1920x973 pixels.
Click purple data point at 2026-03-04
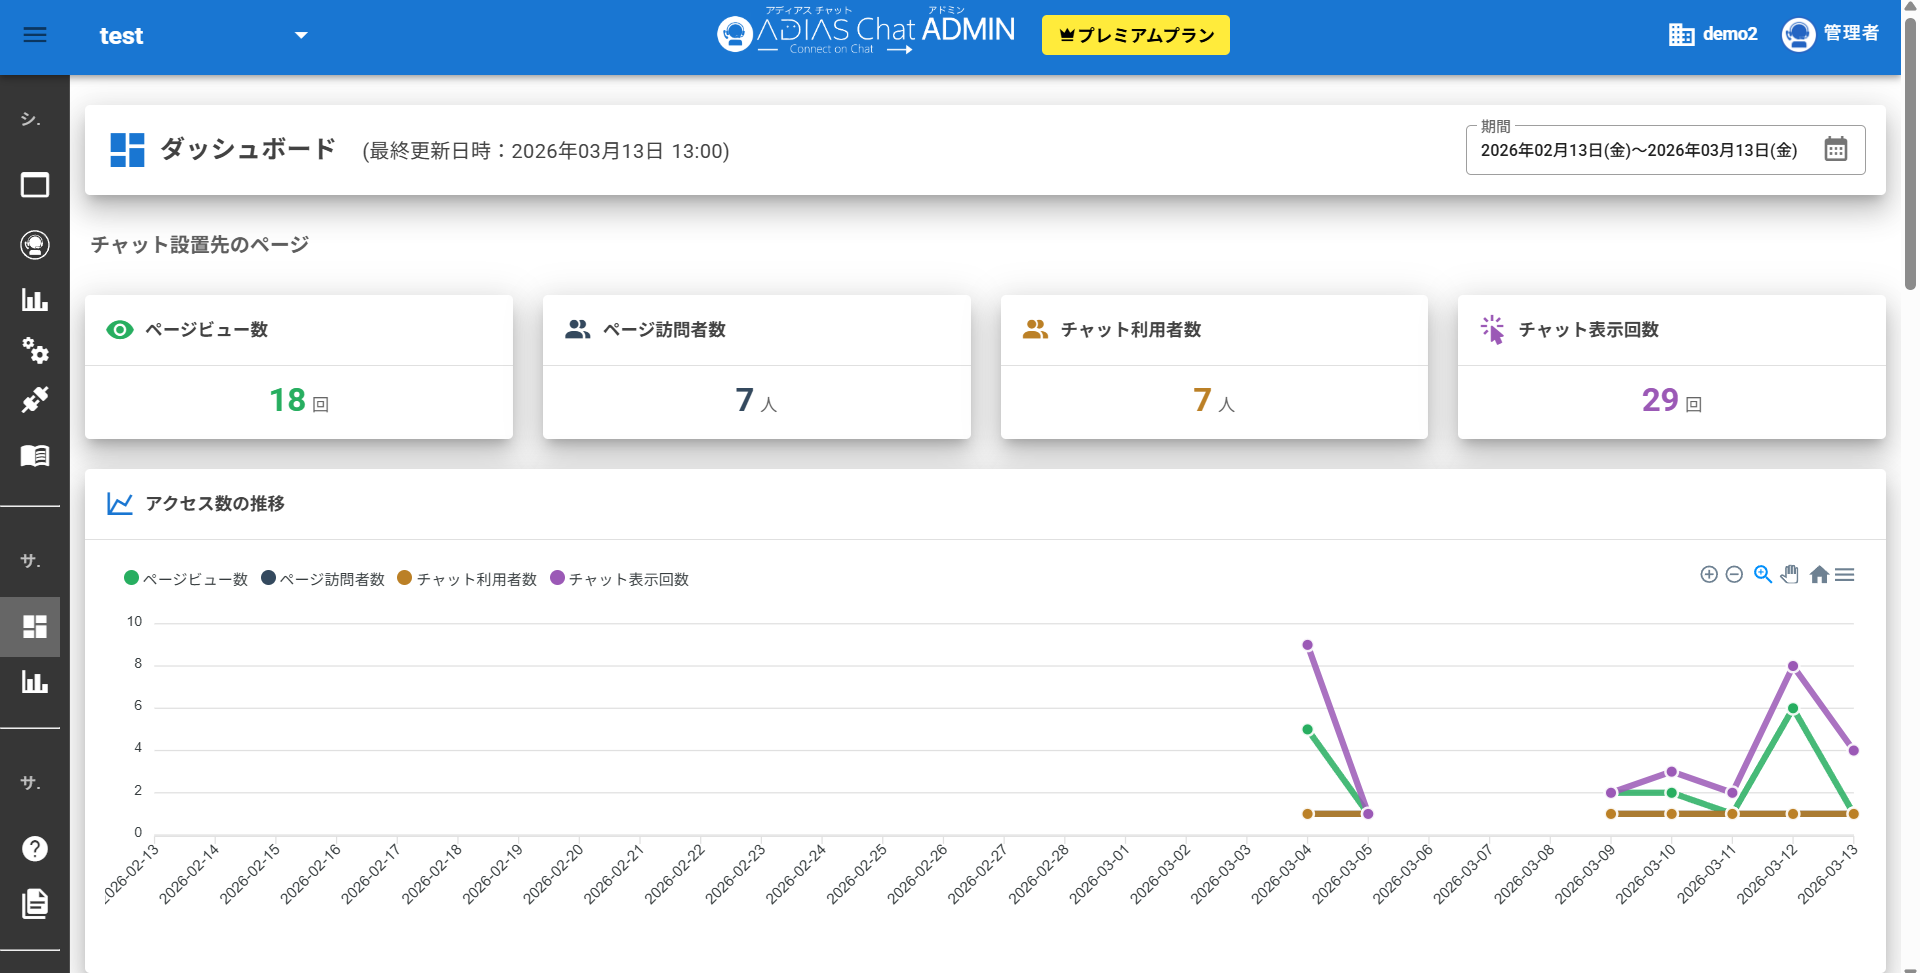1307,645
